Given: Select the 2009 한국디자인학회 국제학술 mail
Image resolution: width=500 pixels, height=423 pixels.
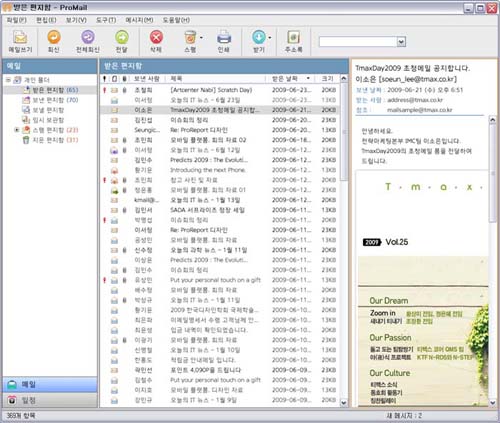Looking at the screenshot, I should pos(220,310).
